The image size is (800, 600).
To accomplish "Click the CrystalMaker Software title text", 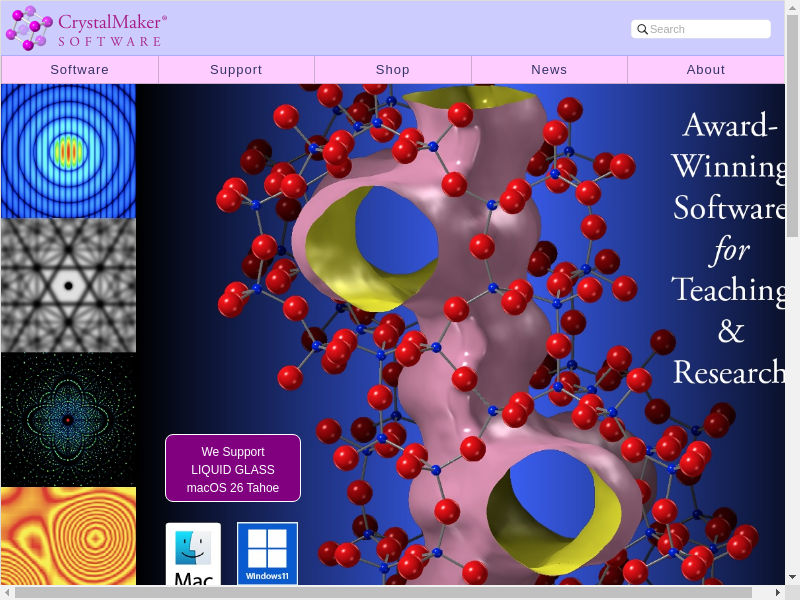I will click(112, 29).
